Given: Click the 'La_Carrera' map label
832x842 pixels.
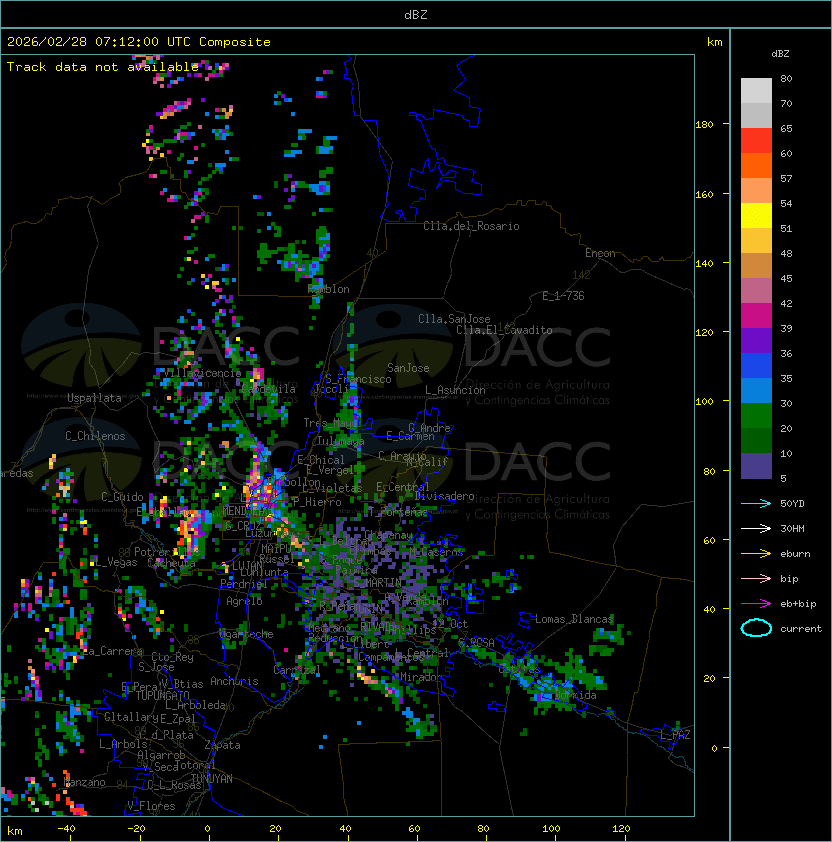Looking at the screenshot, I should [x=113, y=651].
